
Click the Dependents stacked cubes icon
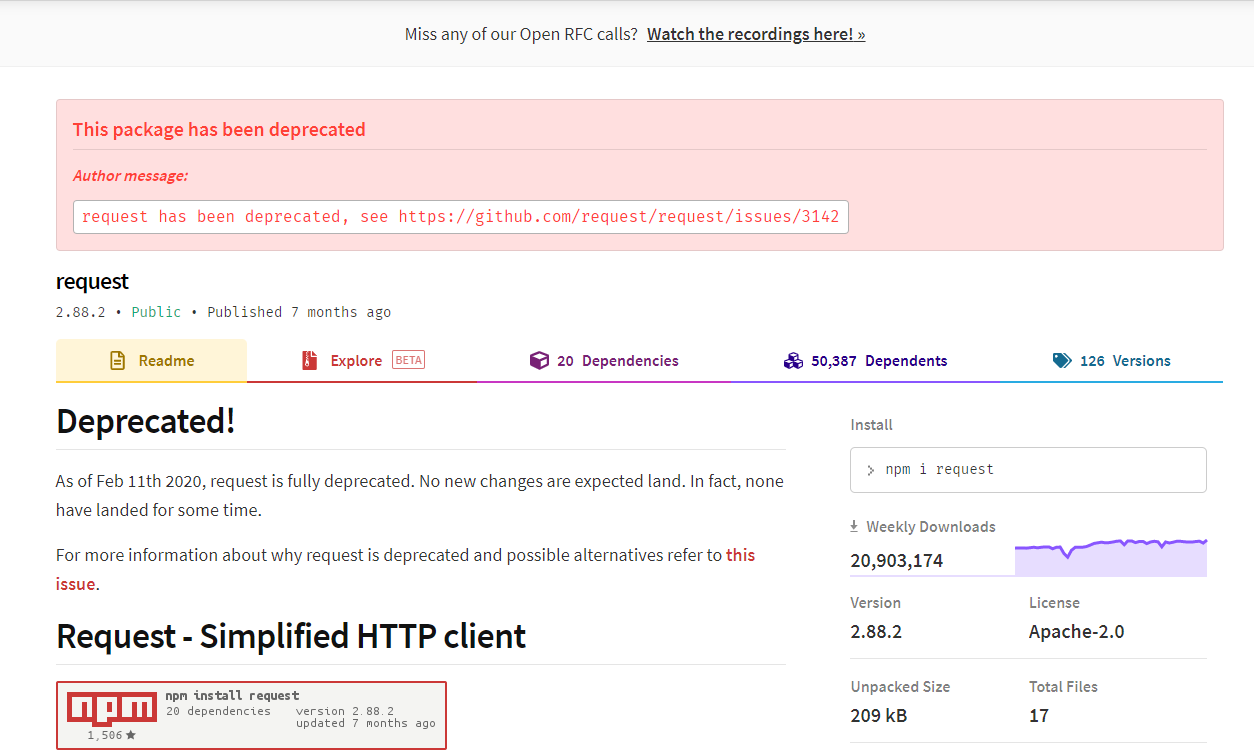pos(793,361)
